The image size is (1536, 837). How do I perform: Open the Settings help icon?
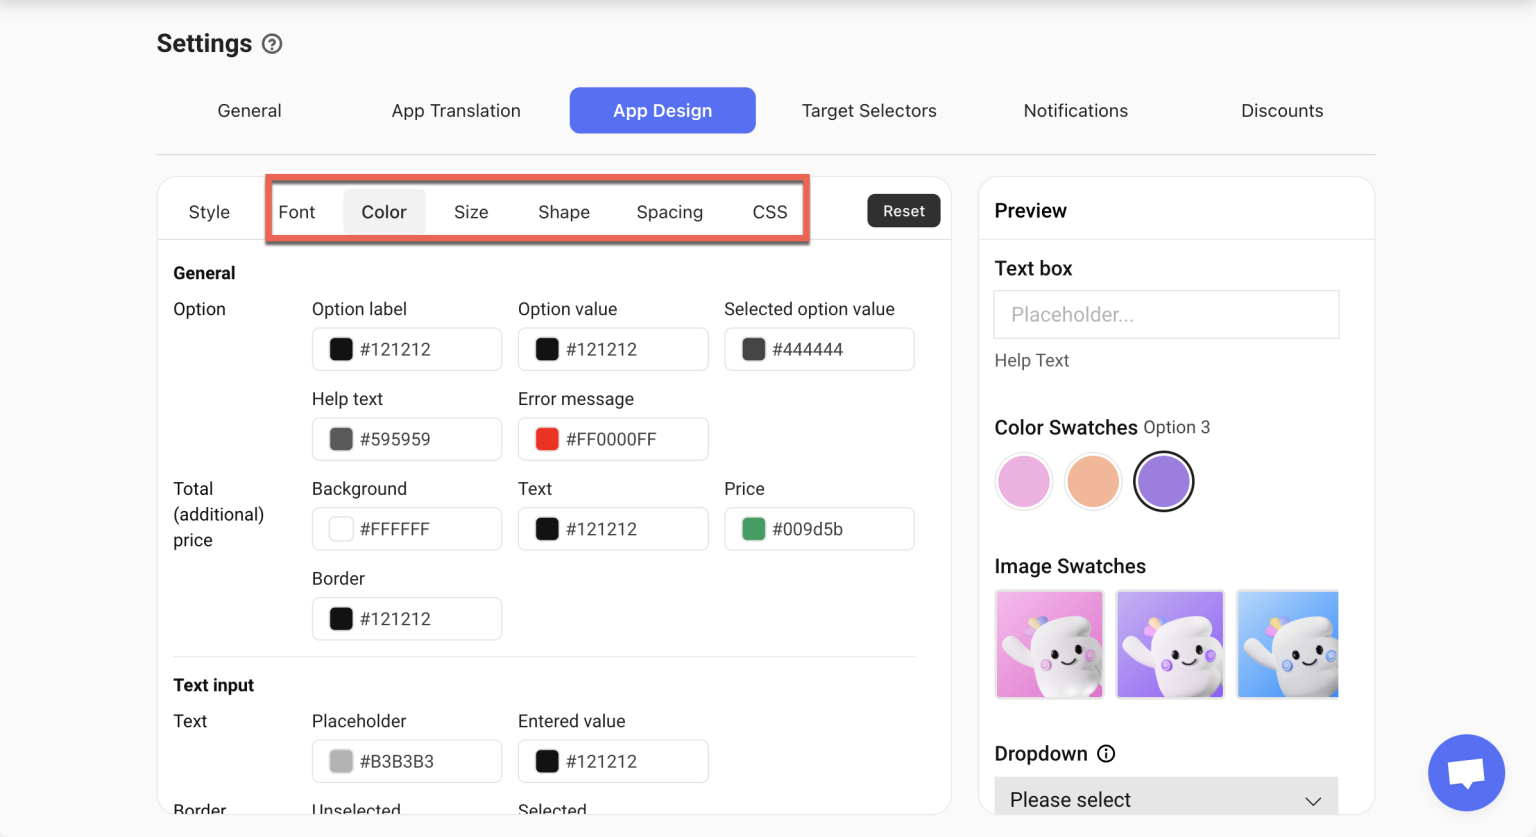tap(271, 44)
